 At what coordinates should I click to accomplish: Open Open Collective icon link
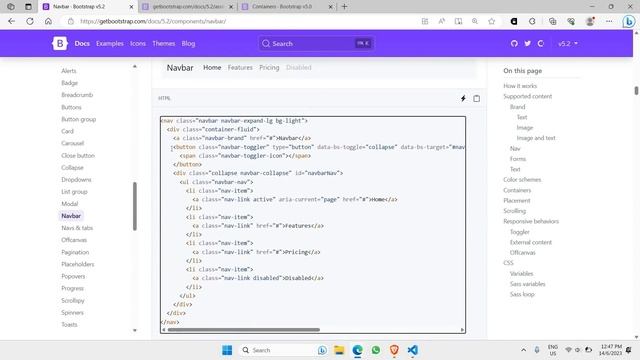(x=541, y=43)
